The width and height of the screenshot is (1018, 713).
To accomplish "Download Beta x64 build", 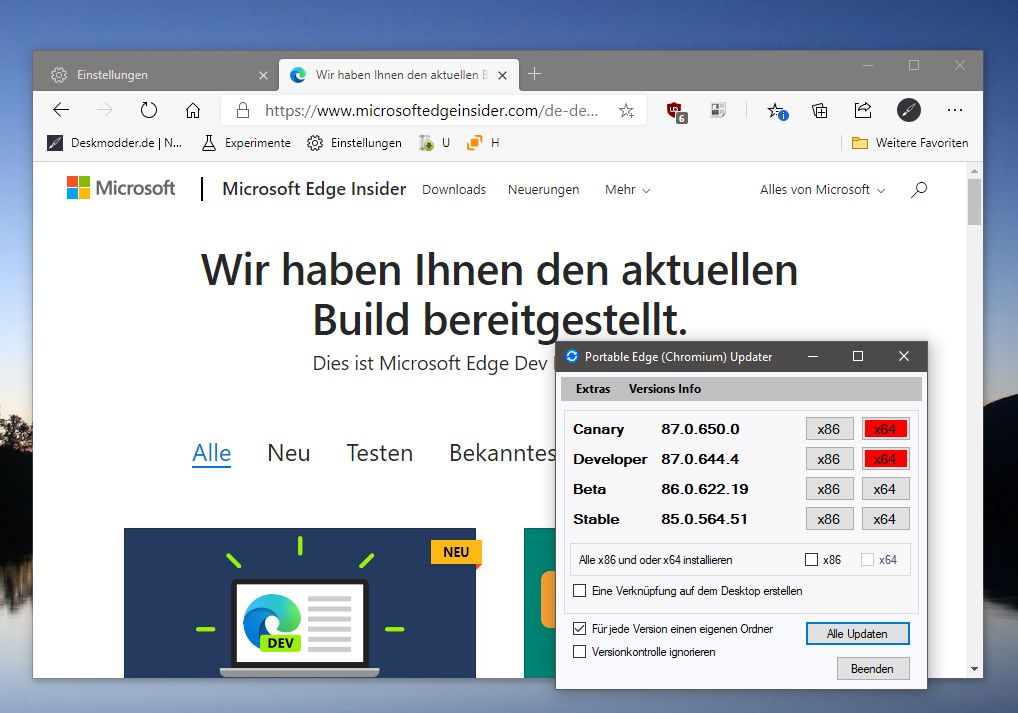I will (885, 489).
